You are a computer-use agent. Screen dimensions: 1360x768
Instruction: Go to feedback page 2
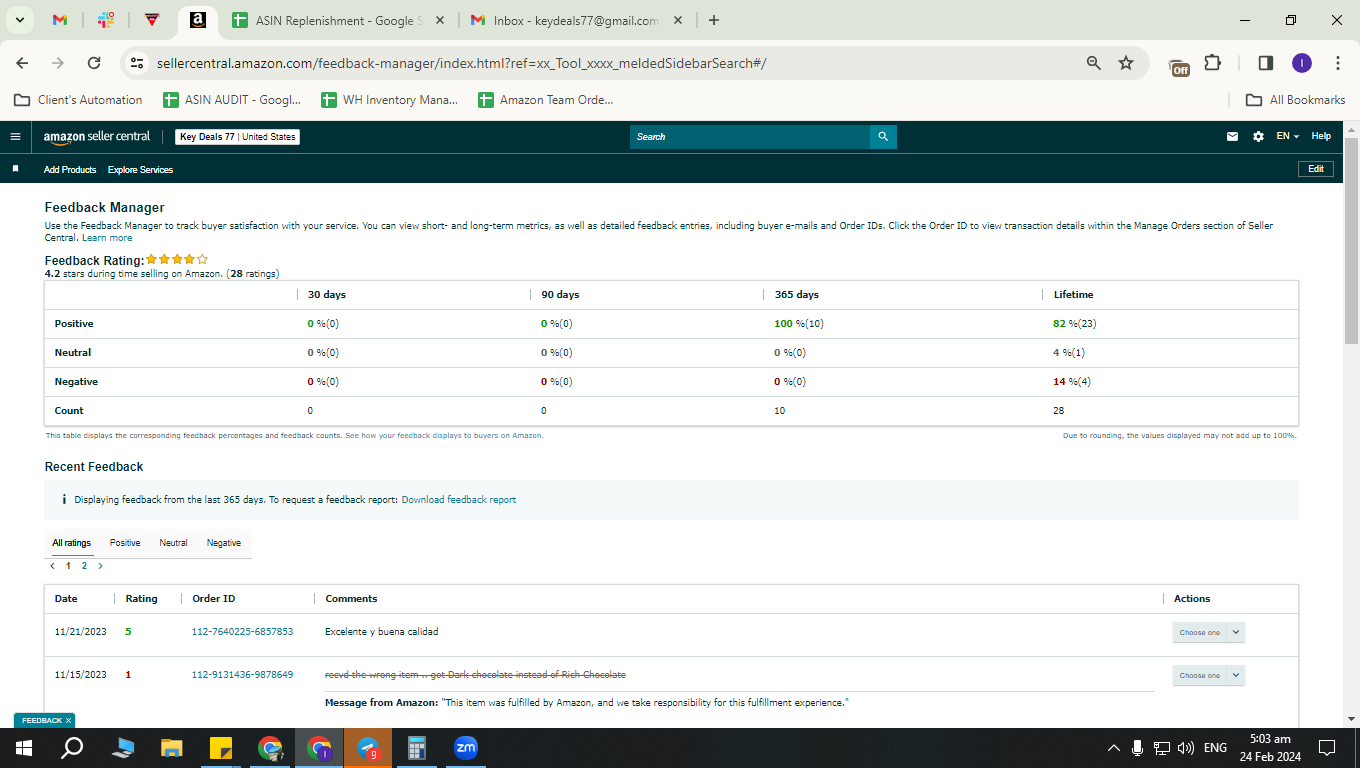click(84, 566)
